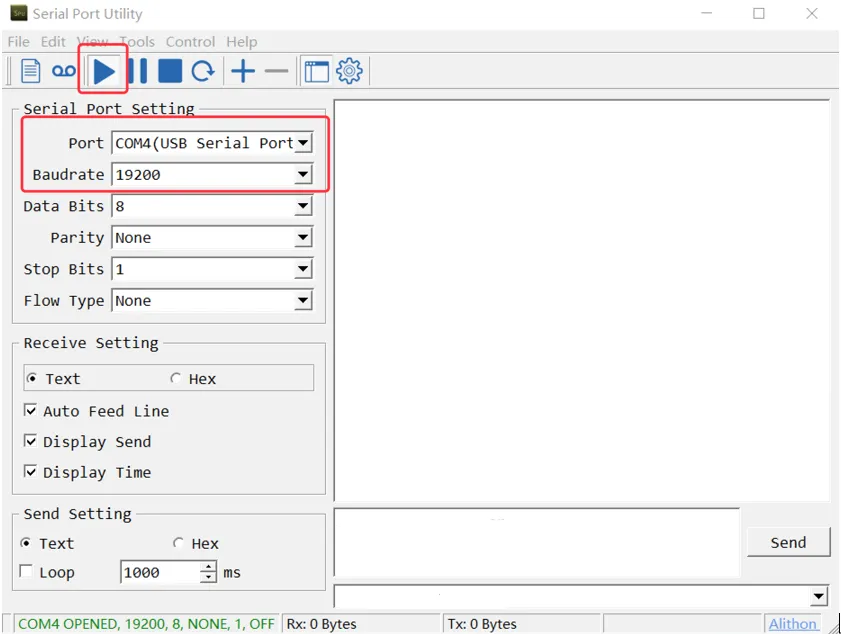The height and width of the screenshot is (634, 841).
Task: Open the send history dropdown arrow at bottom
Action: (818, 596)
